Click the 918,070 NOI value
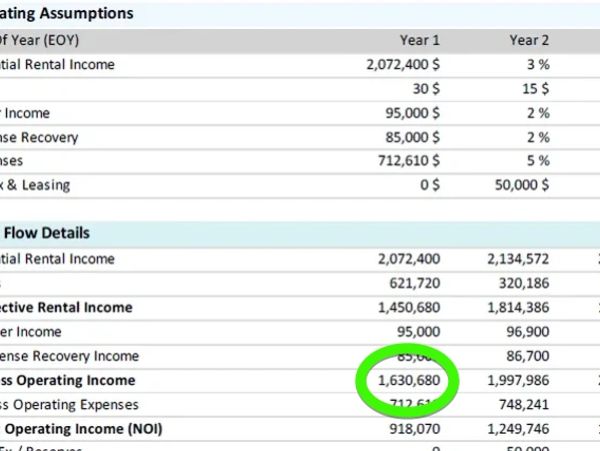Screen dimensions: 600x451 point(414,429)
